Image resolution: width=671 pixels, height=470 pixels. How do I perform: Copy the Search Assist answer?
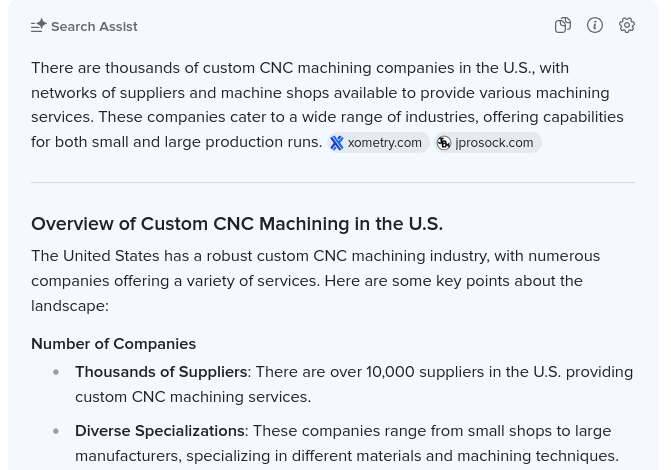[563, 26]
